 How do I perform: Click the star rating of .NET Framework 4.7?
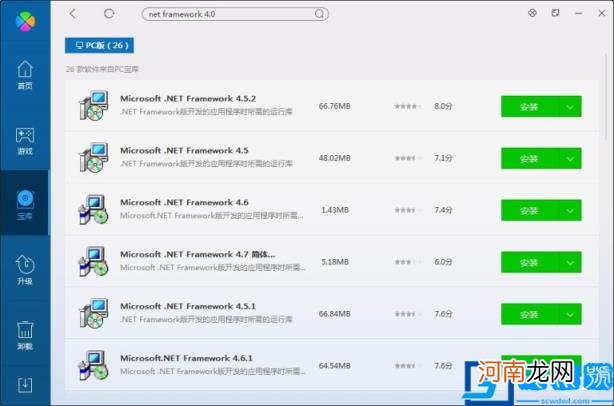tap(408, 262)
